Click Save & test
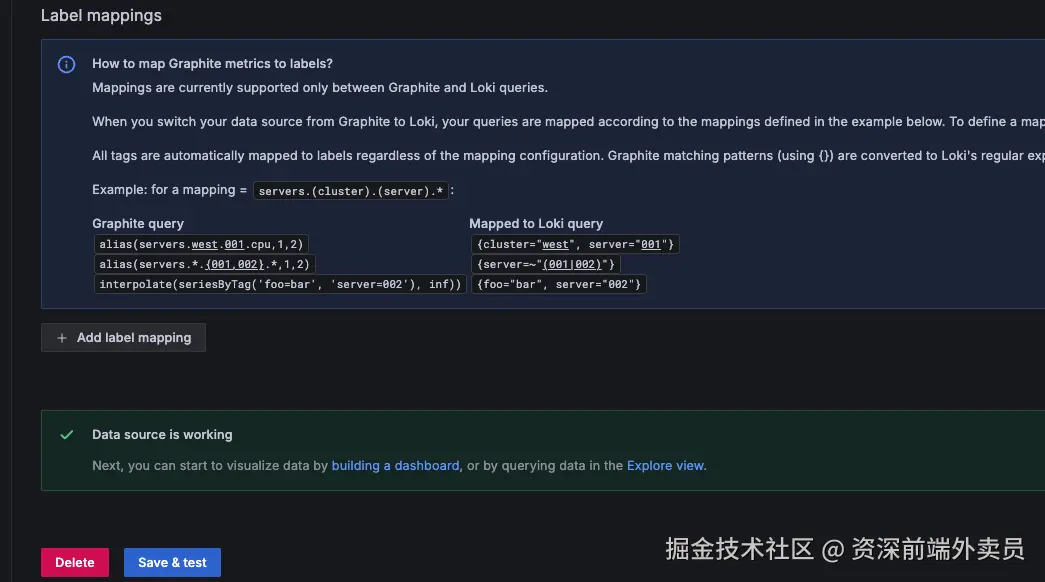Image resolution: width=1045 pixels, height=582 pixels. tap(172, 562)
